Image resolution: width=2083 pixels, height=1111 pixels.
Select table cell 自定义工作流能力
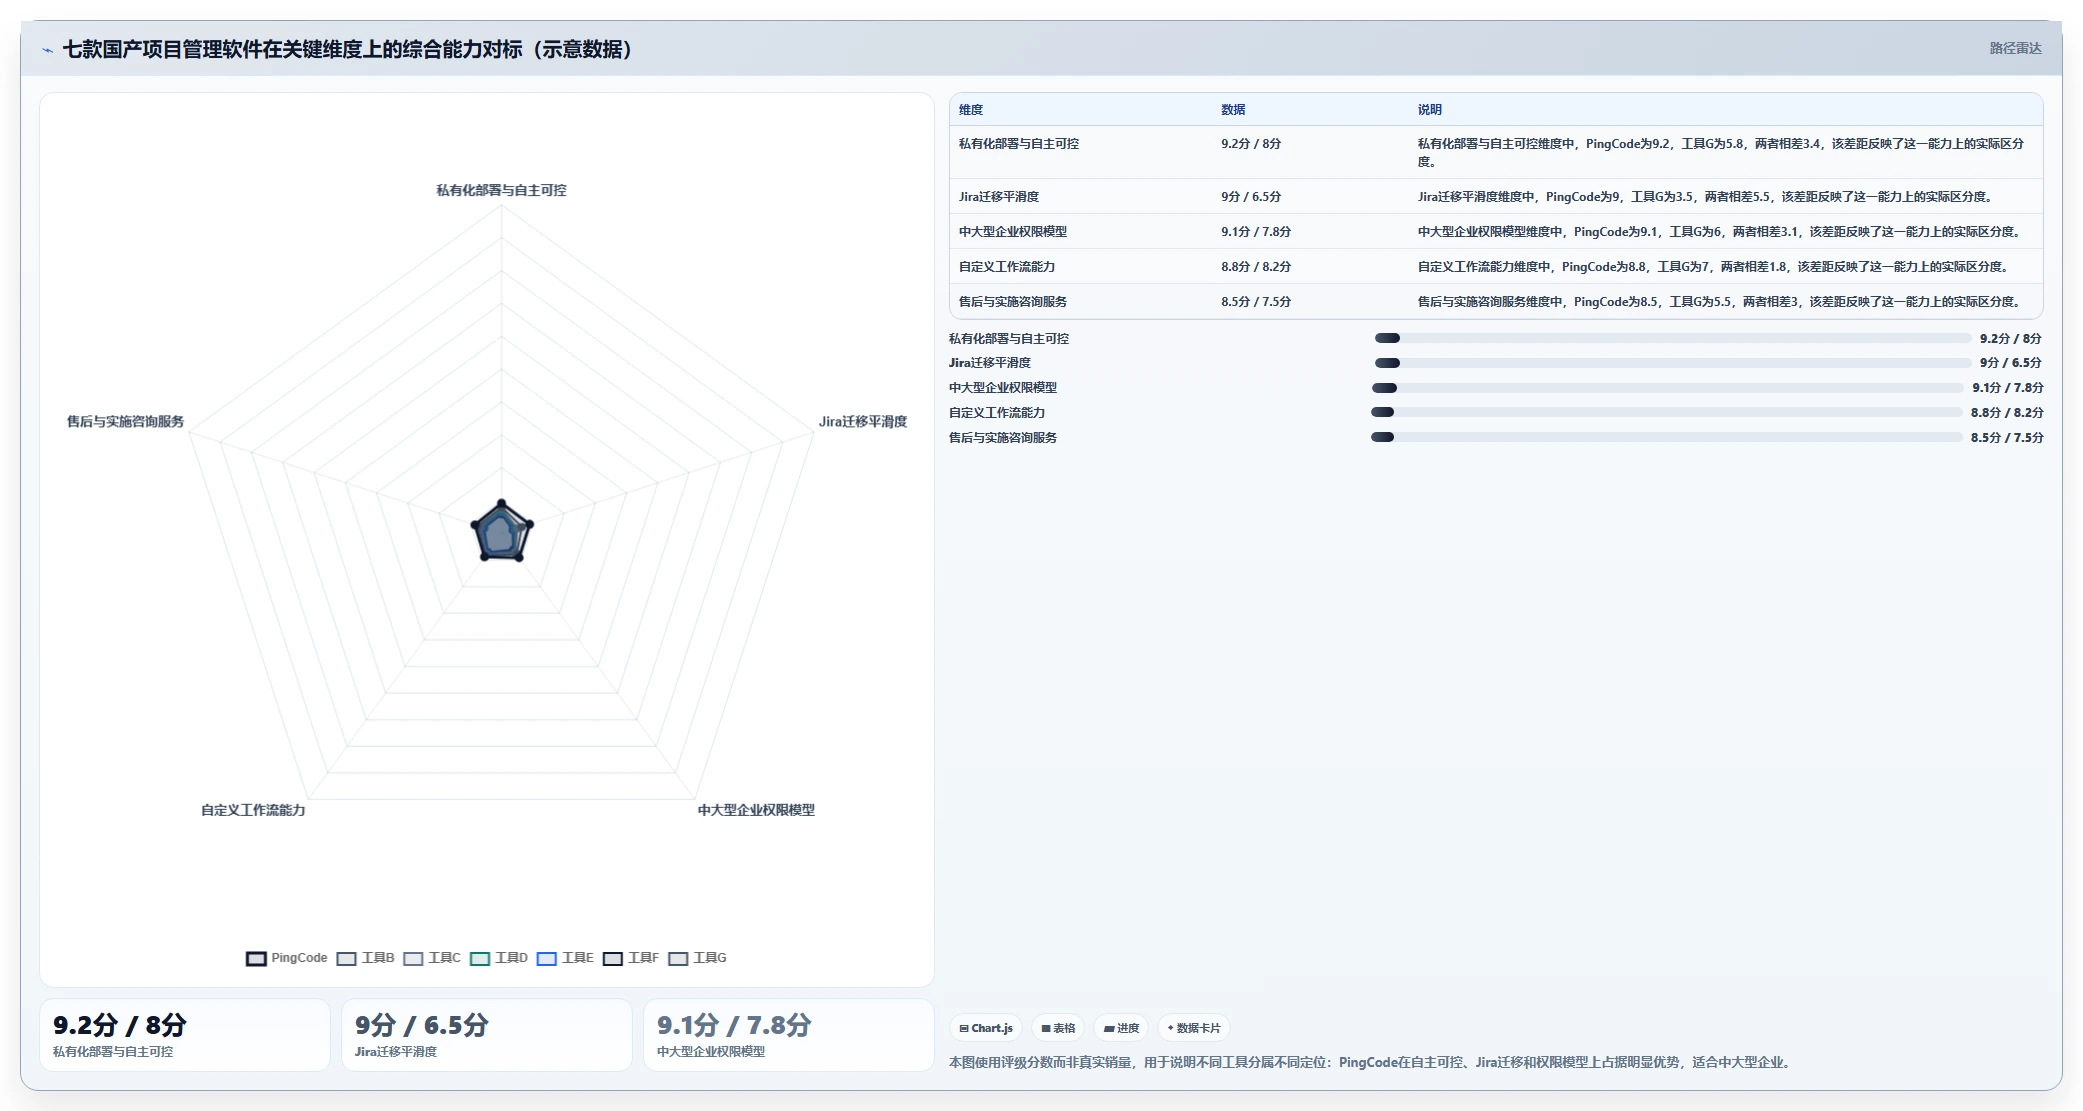coord(1007,267)
